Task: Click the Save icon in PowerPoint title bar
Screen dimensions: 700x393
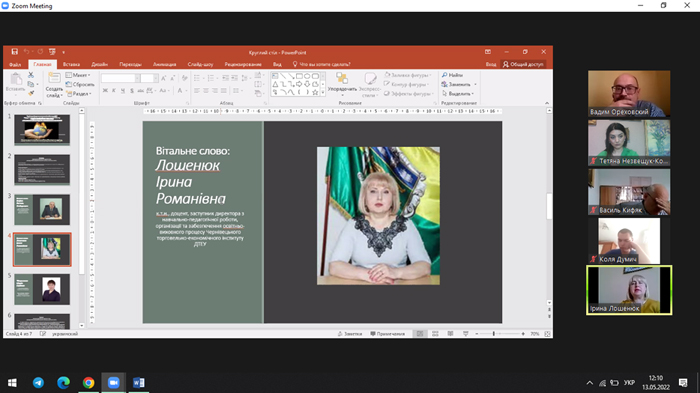Action: (x=15, y=52)
